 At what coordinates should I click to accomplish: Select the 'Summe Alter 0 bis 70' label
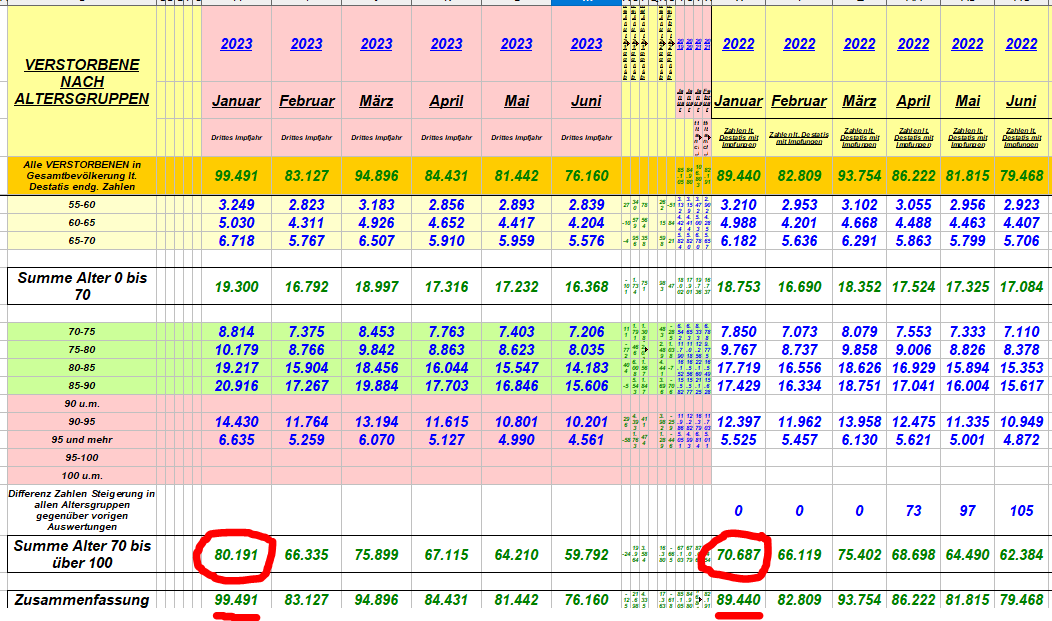[82, 286]
